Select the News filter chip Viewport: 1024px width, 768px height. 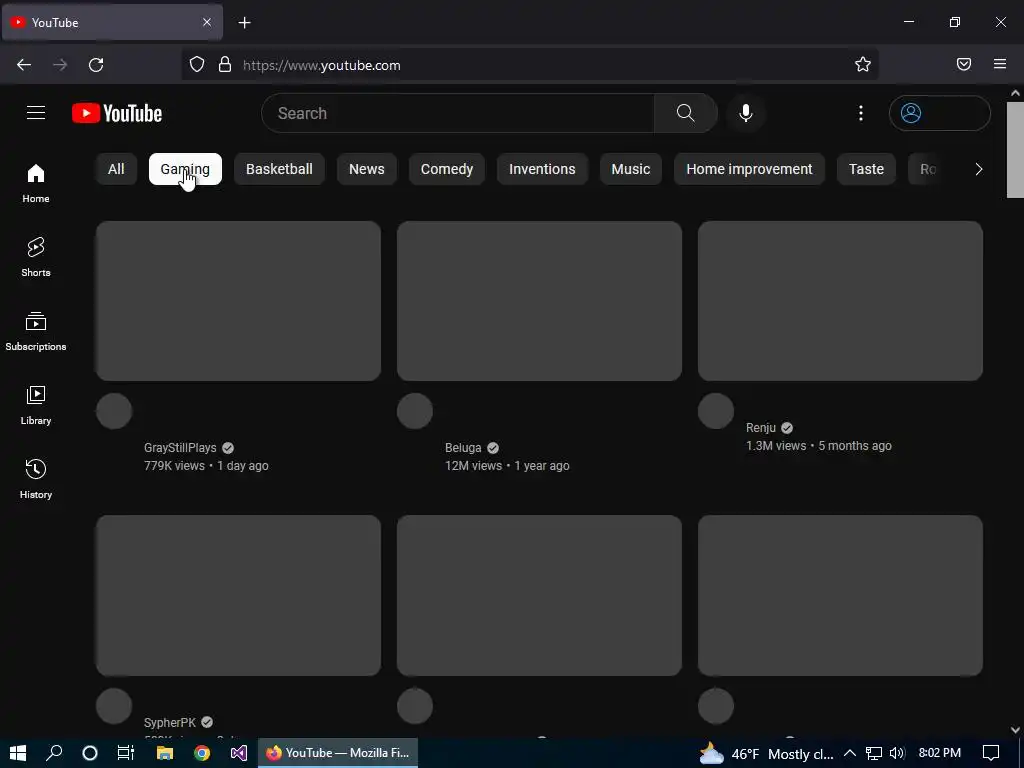(367, 169)
